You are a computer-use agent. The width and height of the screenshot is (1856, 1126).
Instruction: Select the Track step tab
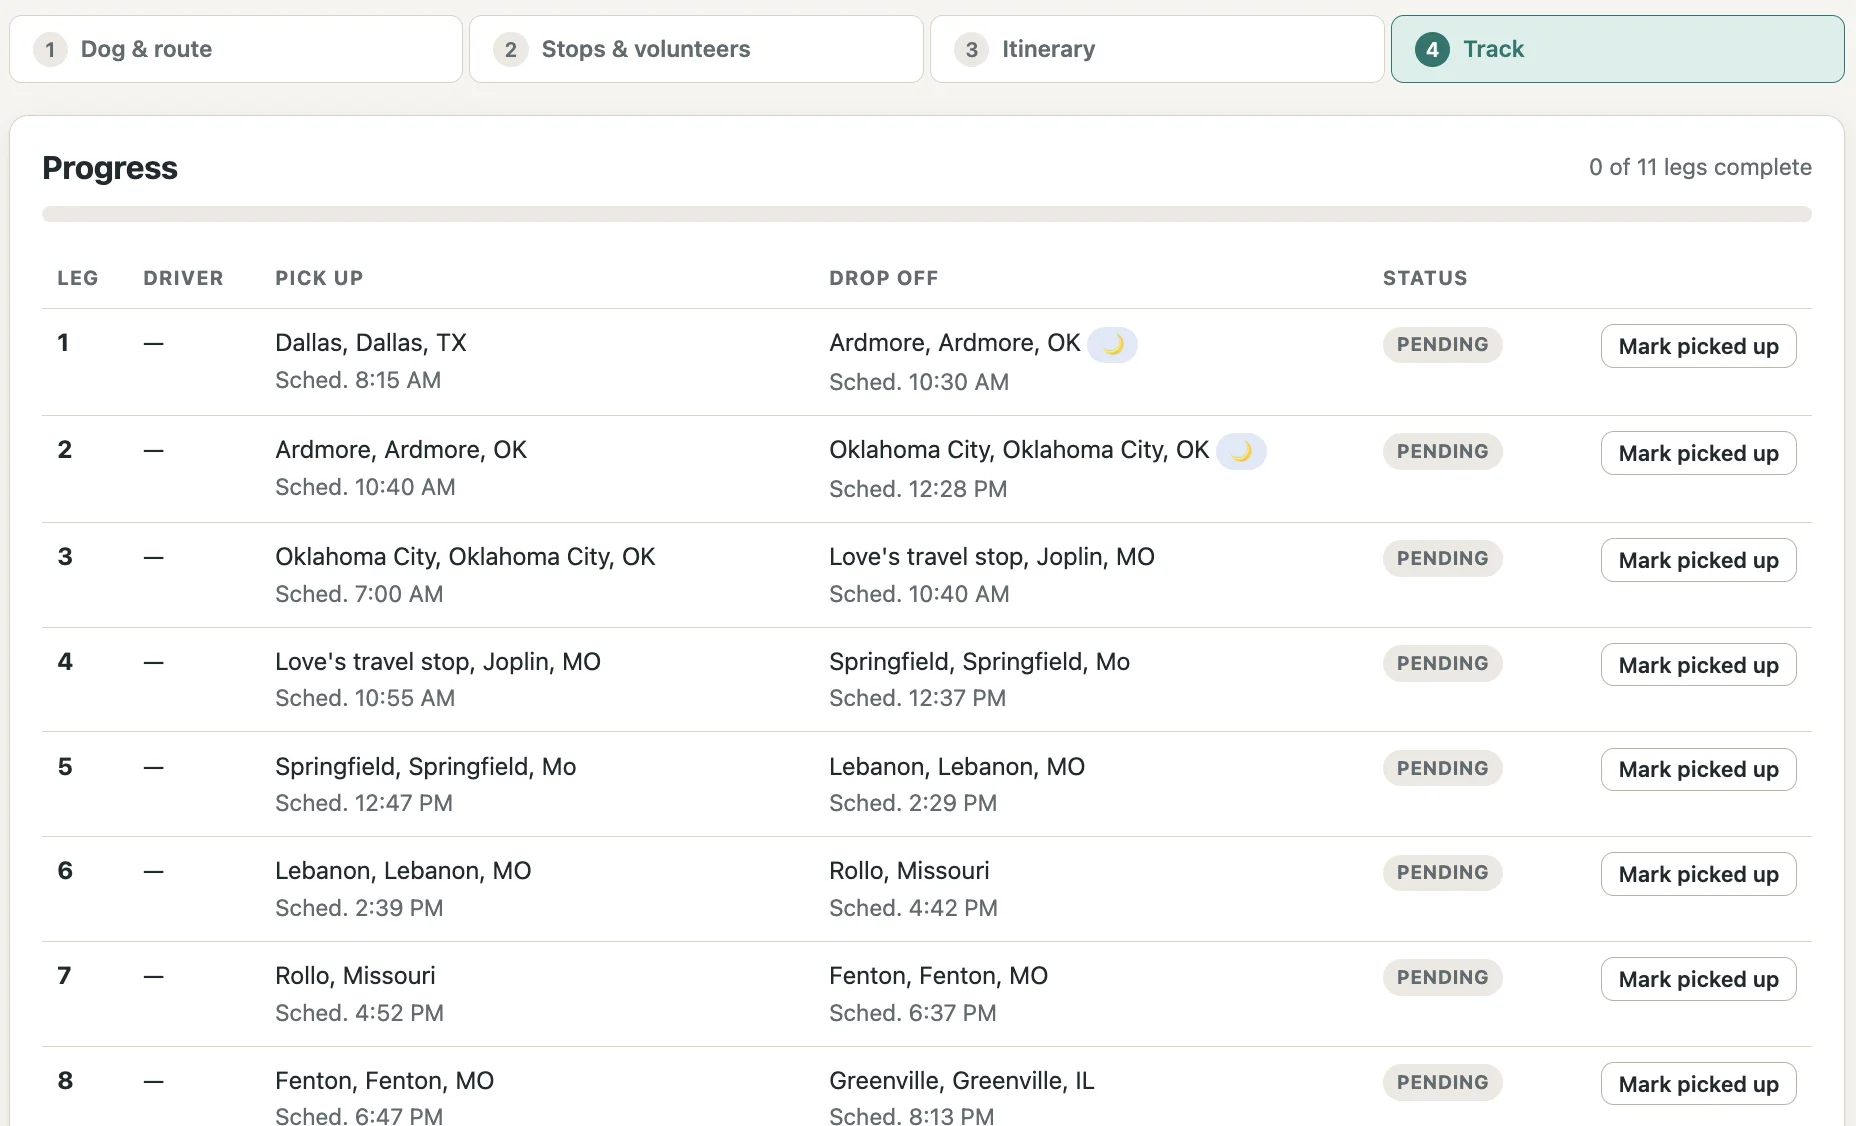(1617, 49)
